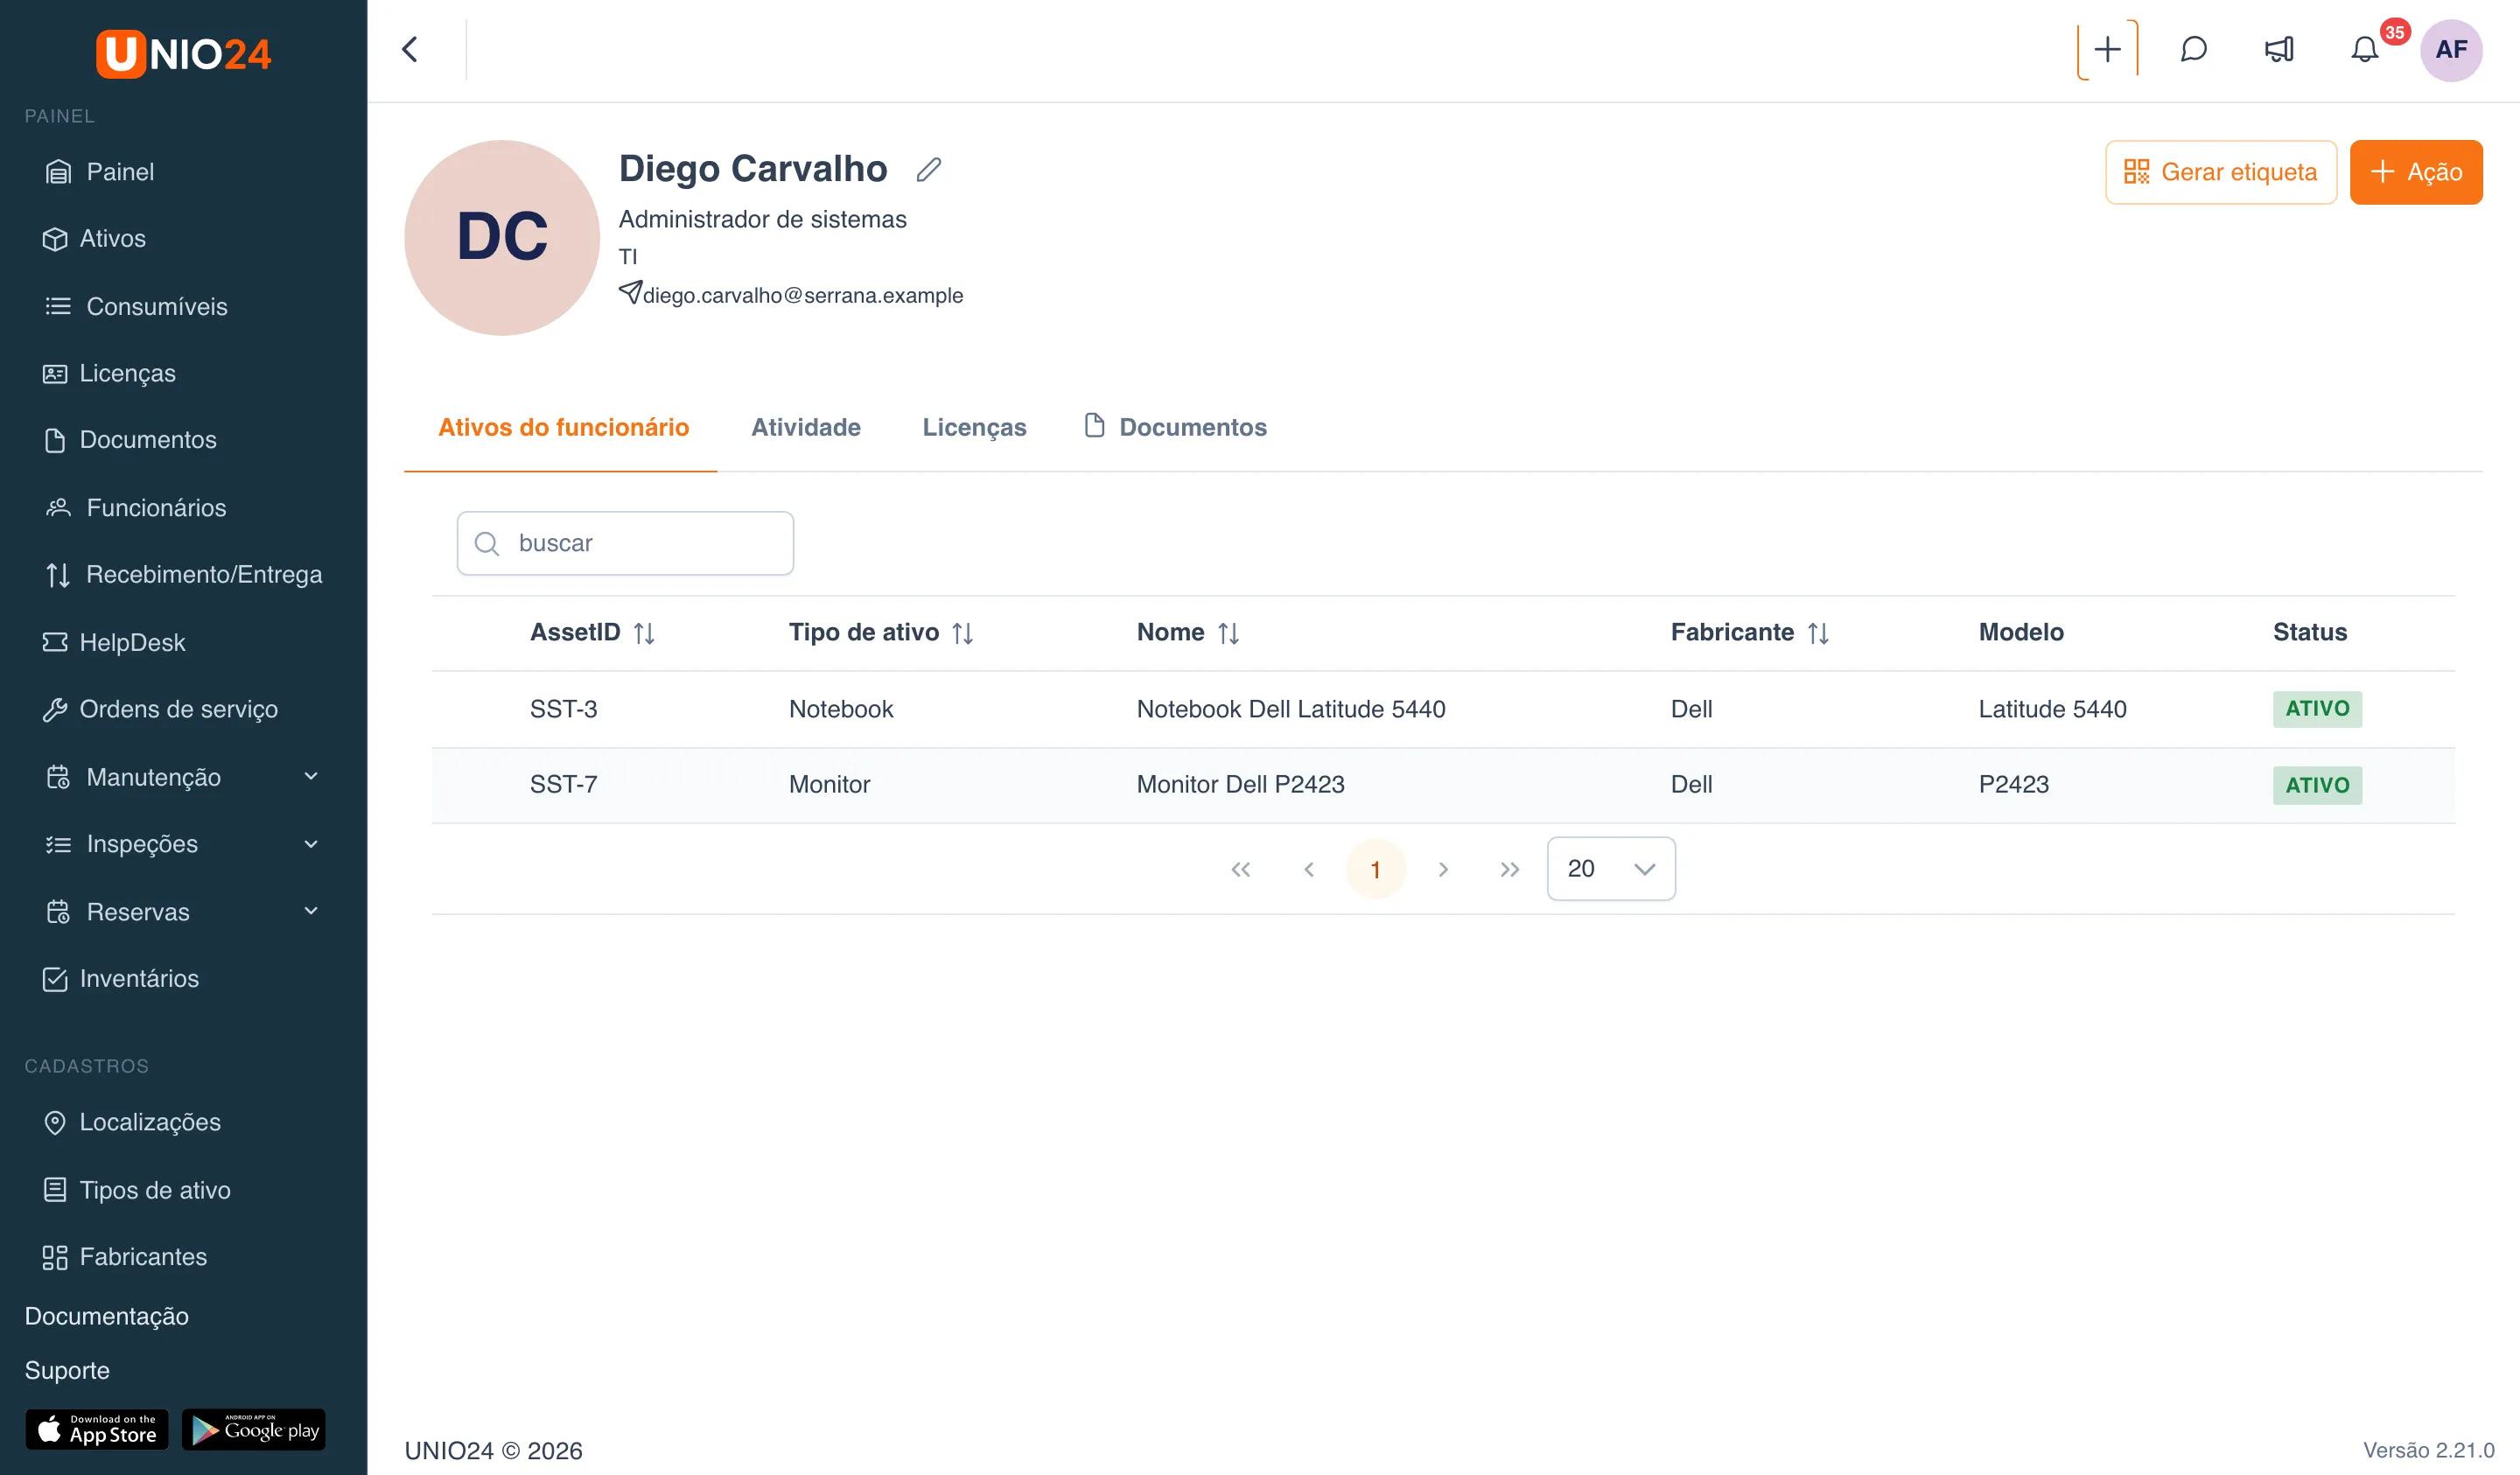Open the chat bubble icon
The width and height of the screenshot is (2520, 1475).
click(x=2193, y=50)
